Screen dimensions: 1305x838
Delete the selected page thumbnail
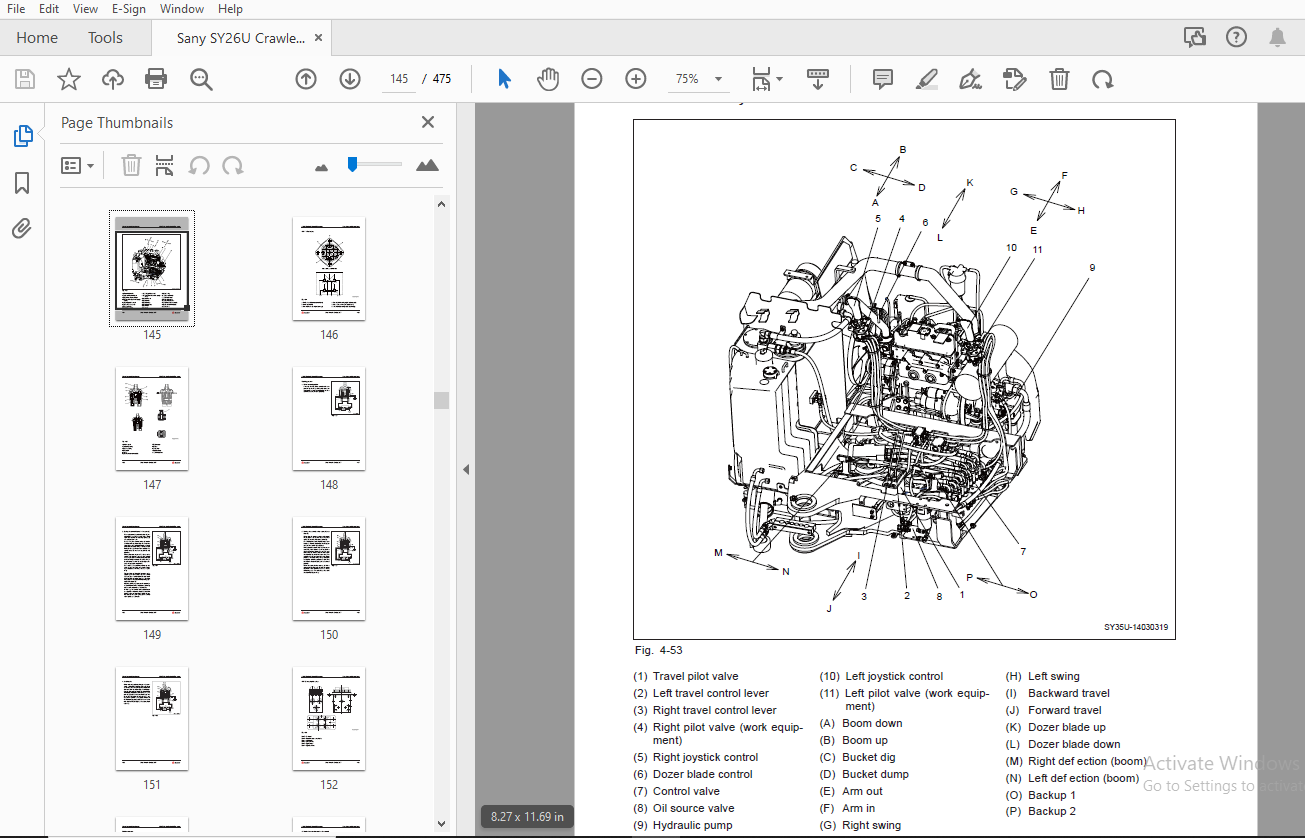(x=131, y=165)
